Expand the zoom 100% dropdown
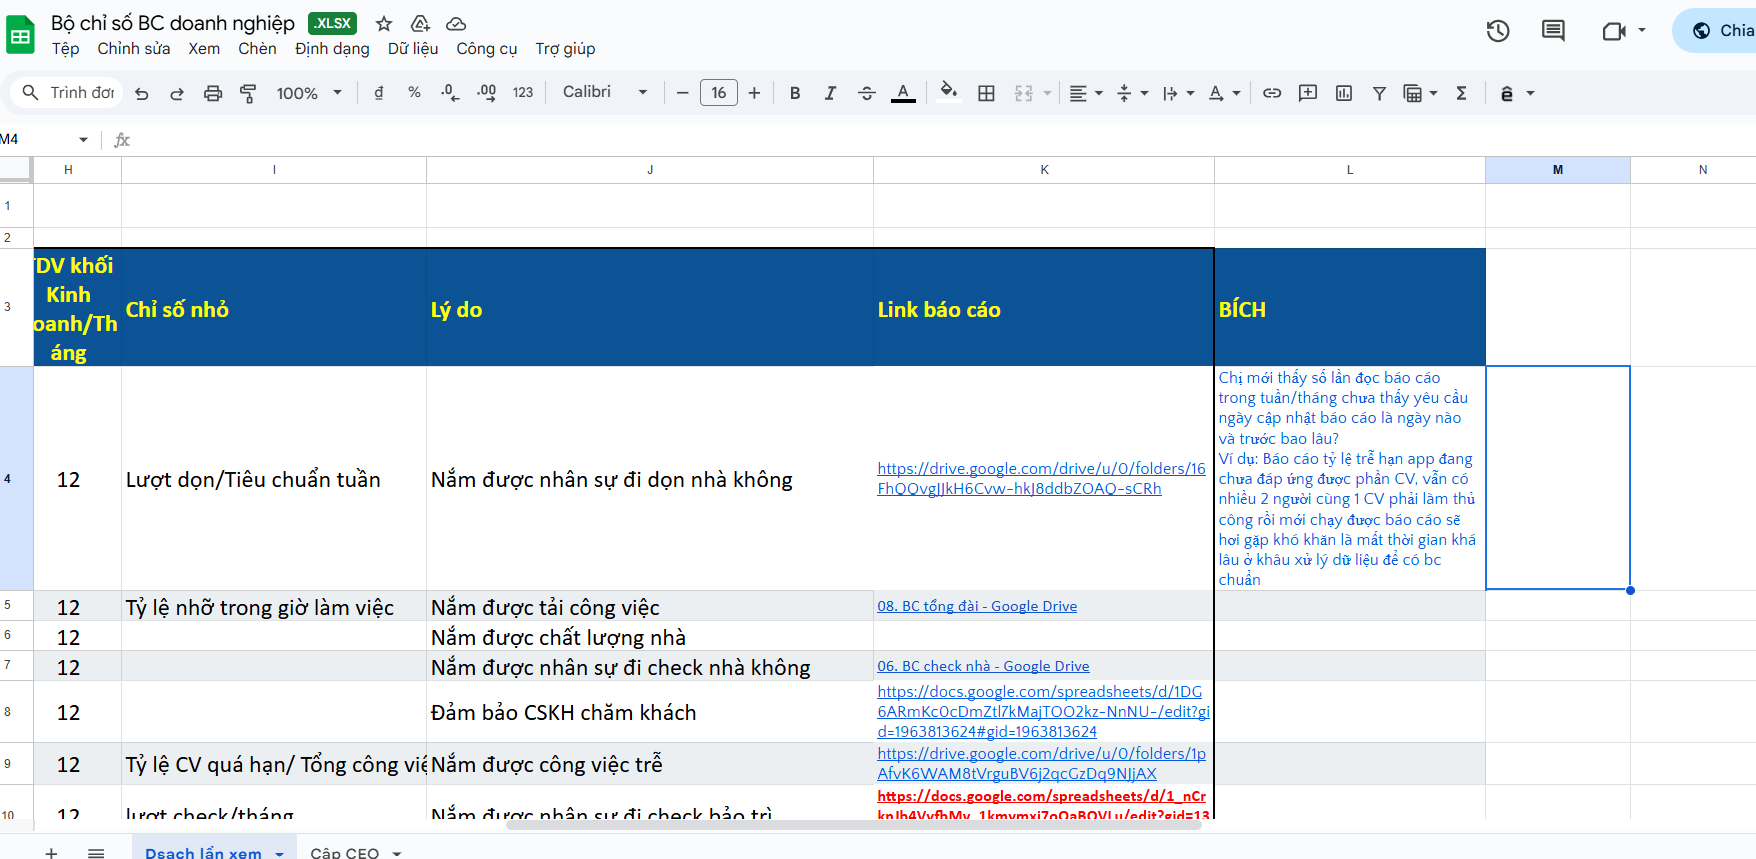 pyautogui.click(x=309, y=93)
